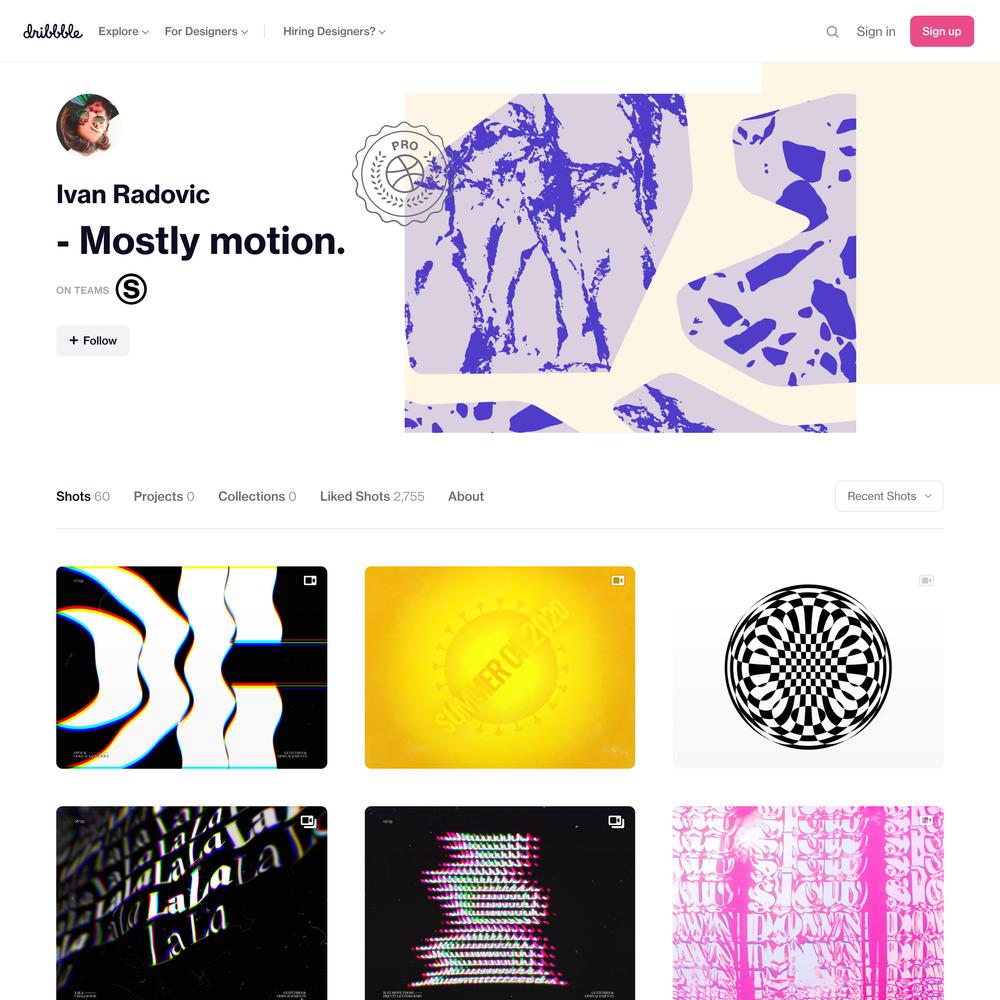Image resolution: width=1000 pixels, height=1000 pixels.
Task: Expand the For Designers menu
Action: pos(206,31)
